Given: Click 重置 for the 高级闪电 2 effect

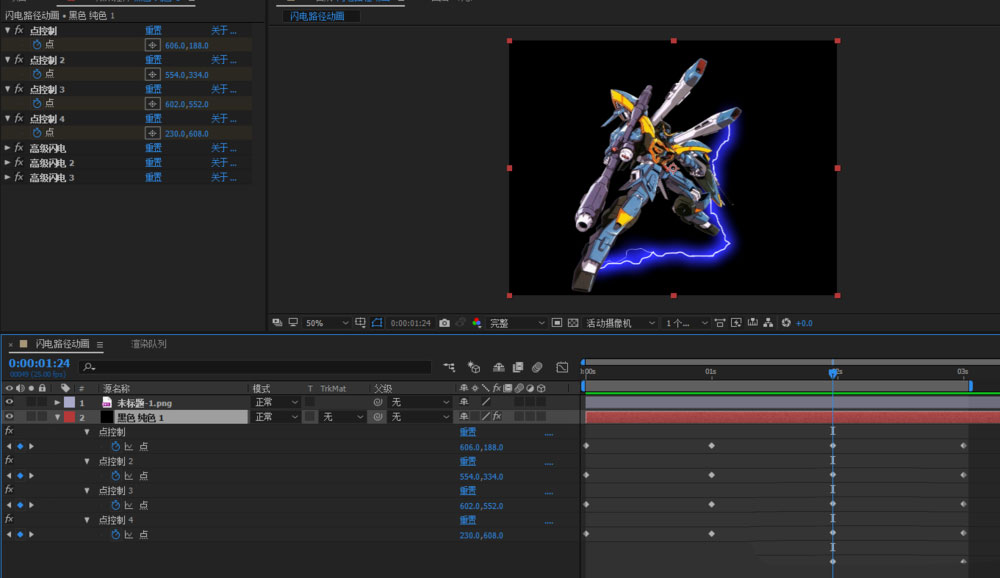Looking at the screenshot, I should [x=153, y=162].
